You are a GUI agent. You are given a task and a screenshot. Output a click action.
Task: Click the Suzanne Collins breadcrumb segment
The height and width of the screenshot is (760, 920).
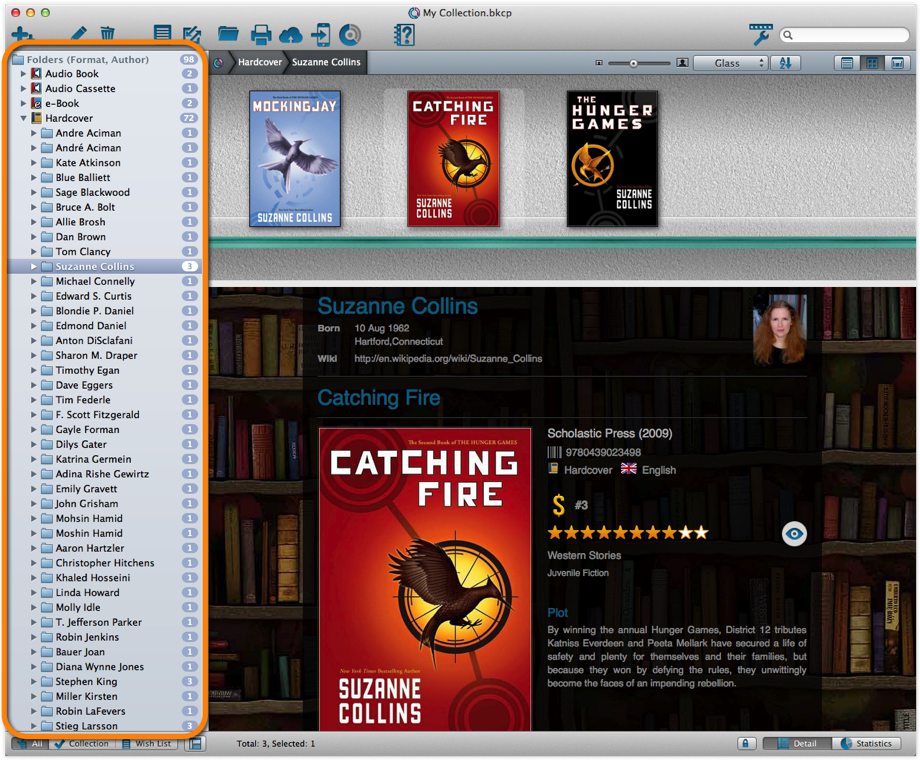(x=326, y=62)
